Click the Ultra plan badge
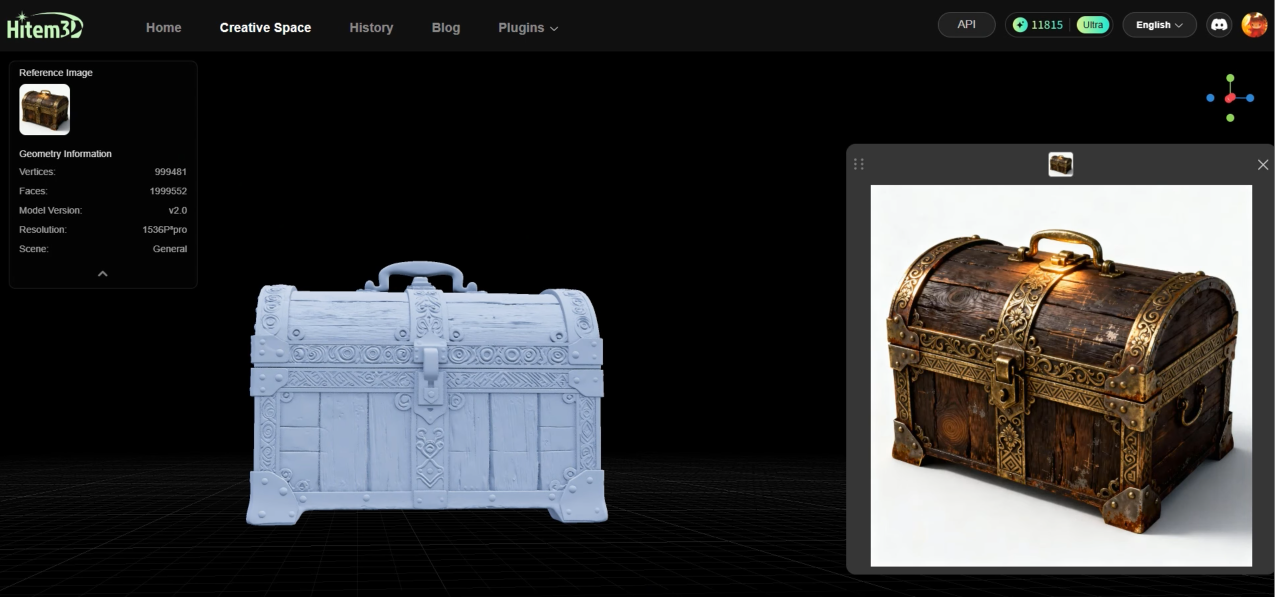 point(1092,25)
